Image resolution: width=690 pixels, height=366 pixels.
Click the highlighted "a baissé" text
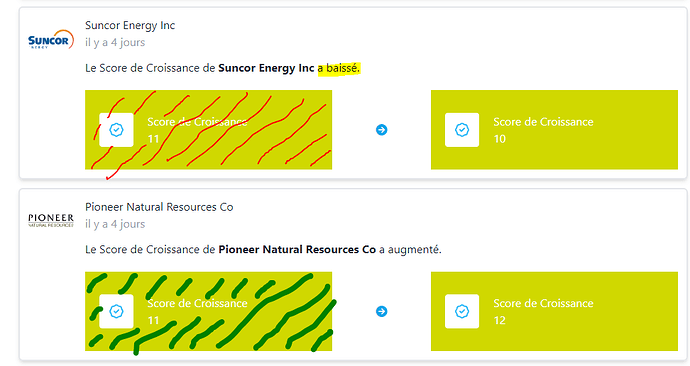point(339,68)
